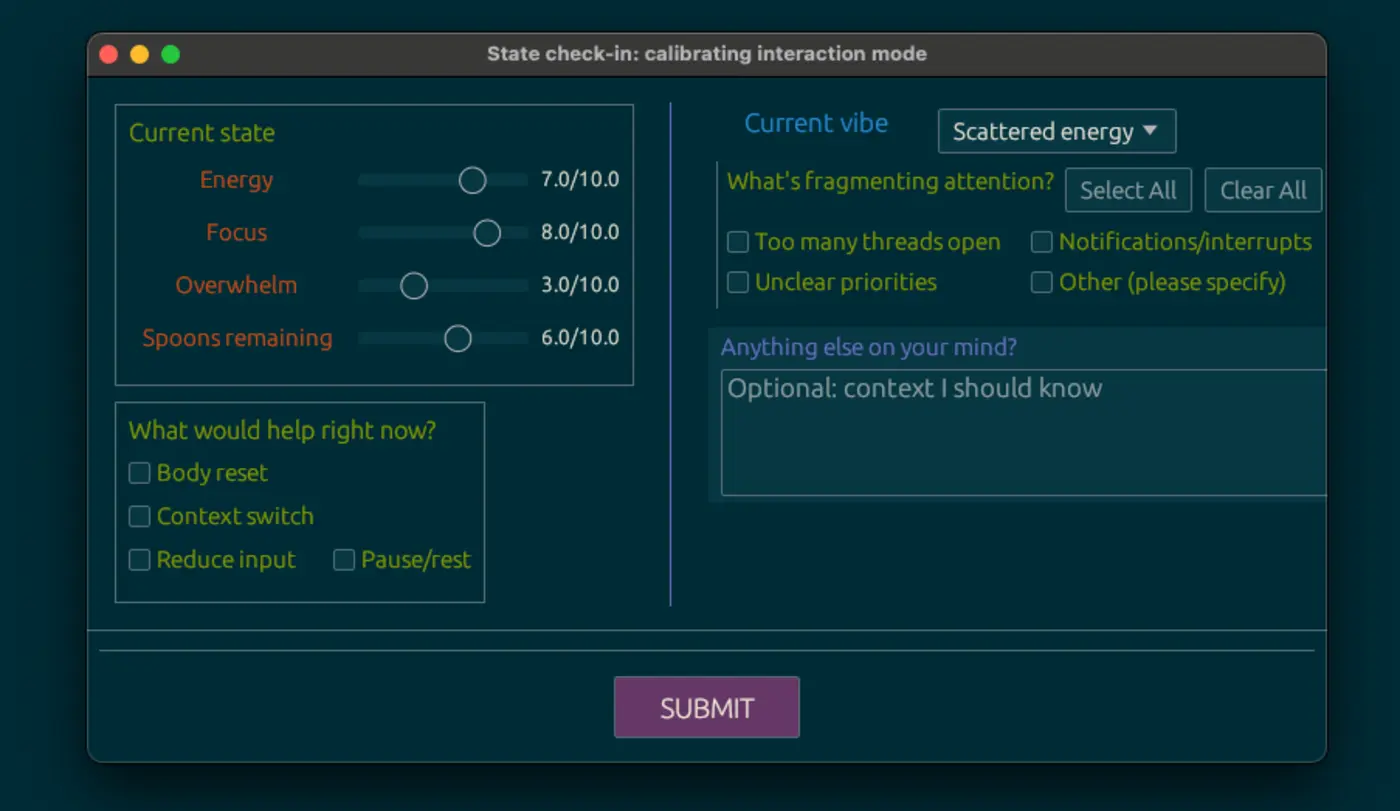The width and height of the screenshot is (1400, 811).
Task: Grab the Spoons remaining slider handle
Action: coord(457,338)
